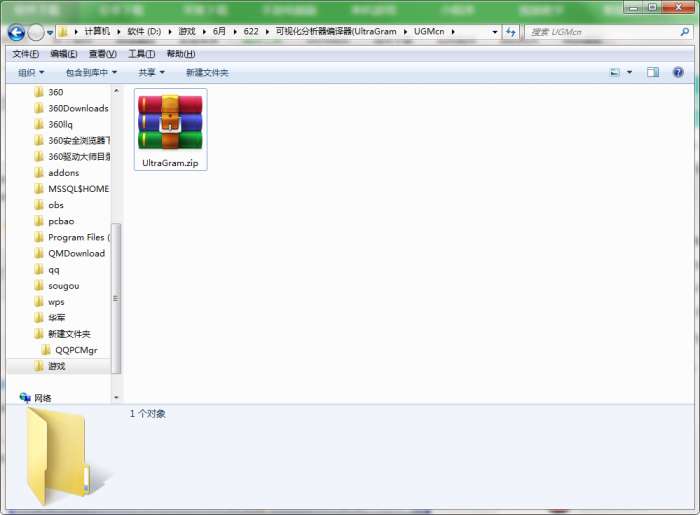Click the 新建文件夹 button

tap(207, 72)
